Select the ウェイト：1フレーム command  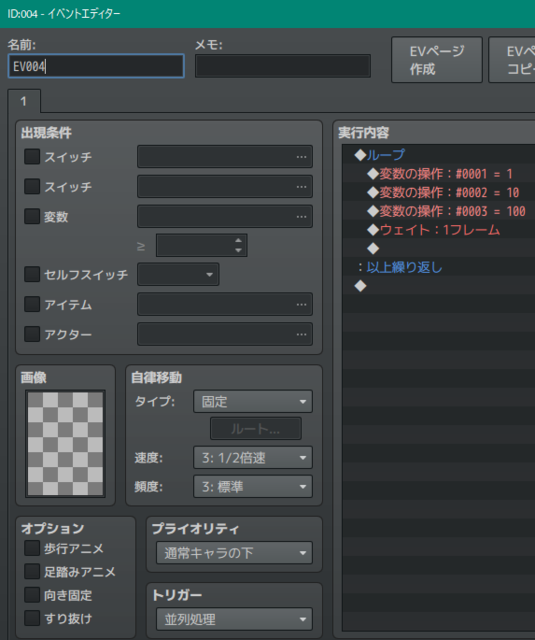coord(439,230)
